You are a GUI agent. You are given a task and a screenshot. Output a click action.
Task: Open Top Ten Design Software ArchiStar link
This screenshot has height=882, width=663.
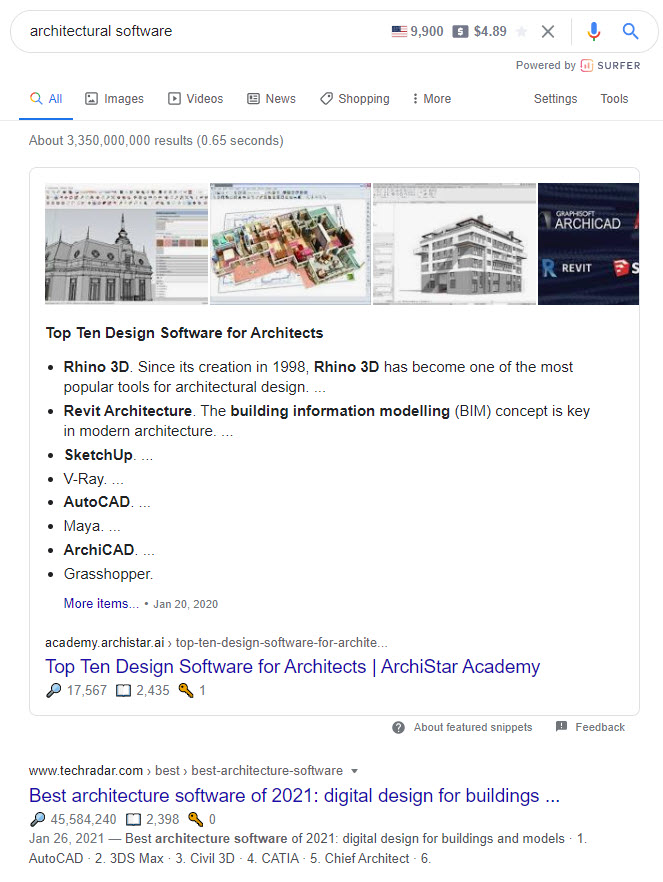pyautogui.click(x=292, y=666)
